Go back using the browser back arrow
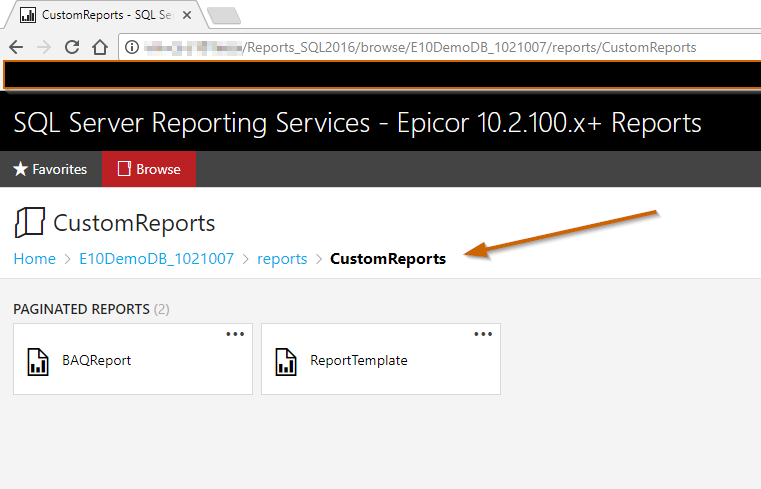 coord(16,47)
